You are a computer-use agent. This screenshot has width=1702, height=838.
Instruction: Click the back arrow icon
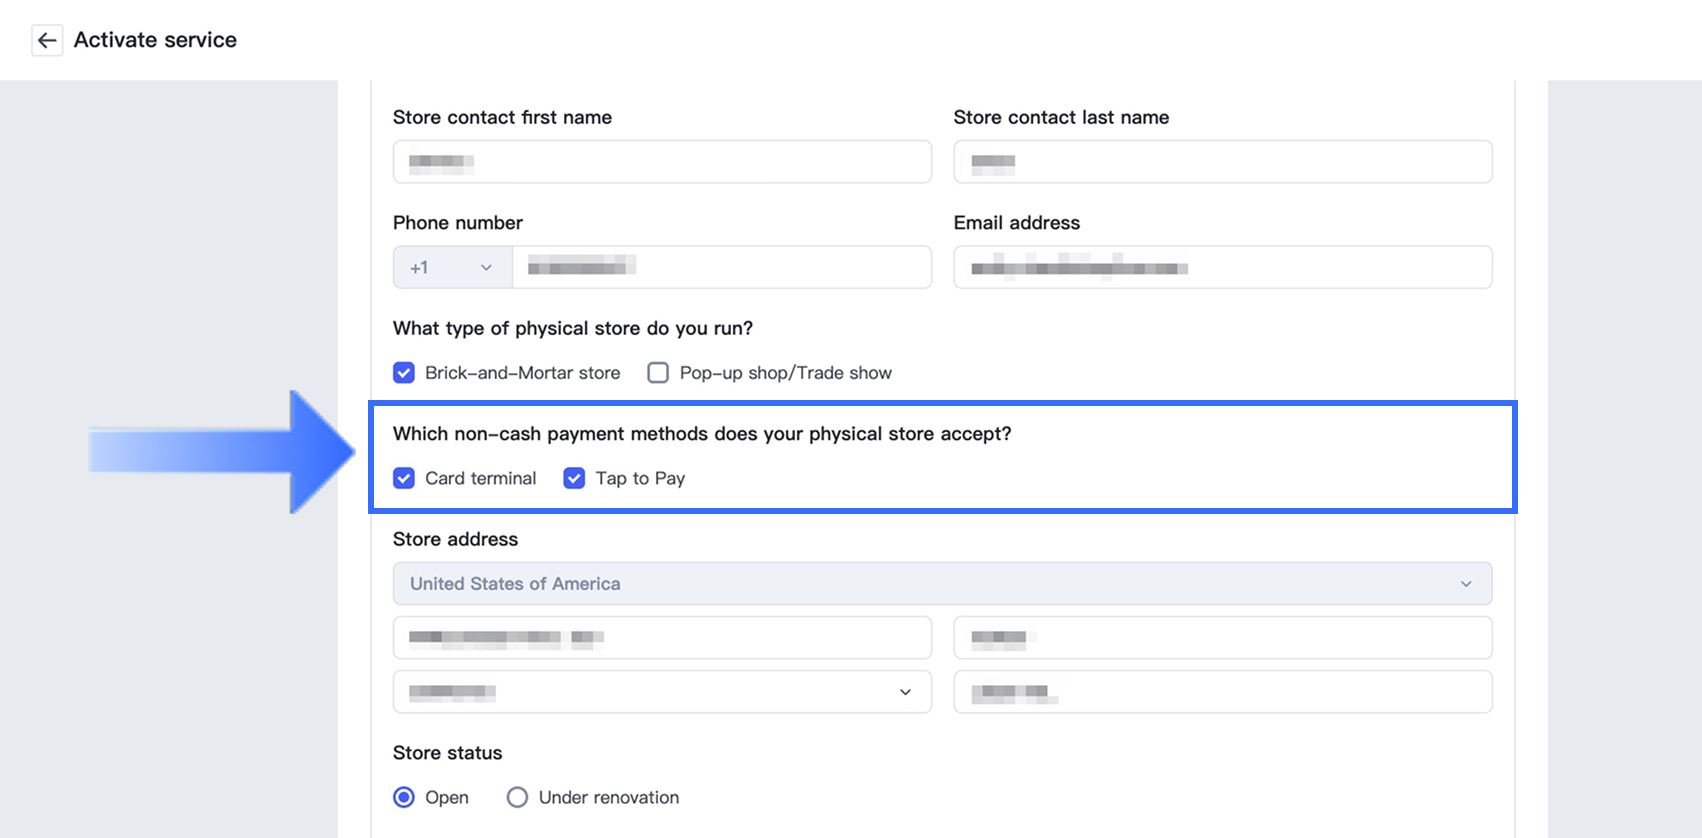coord(47,41)
